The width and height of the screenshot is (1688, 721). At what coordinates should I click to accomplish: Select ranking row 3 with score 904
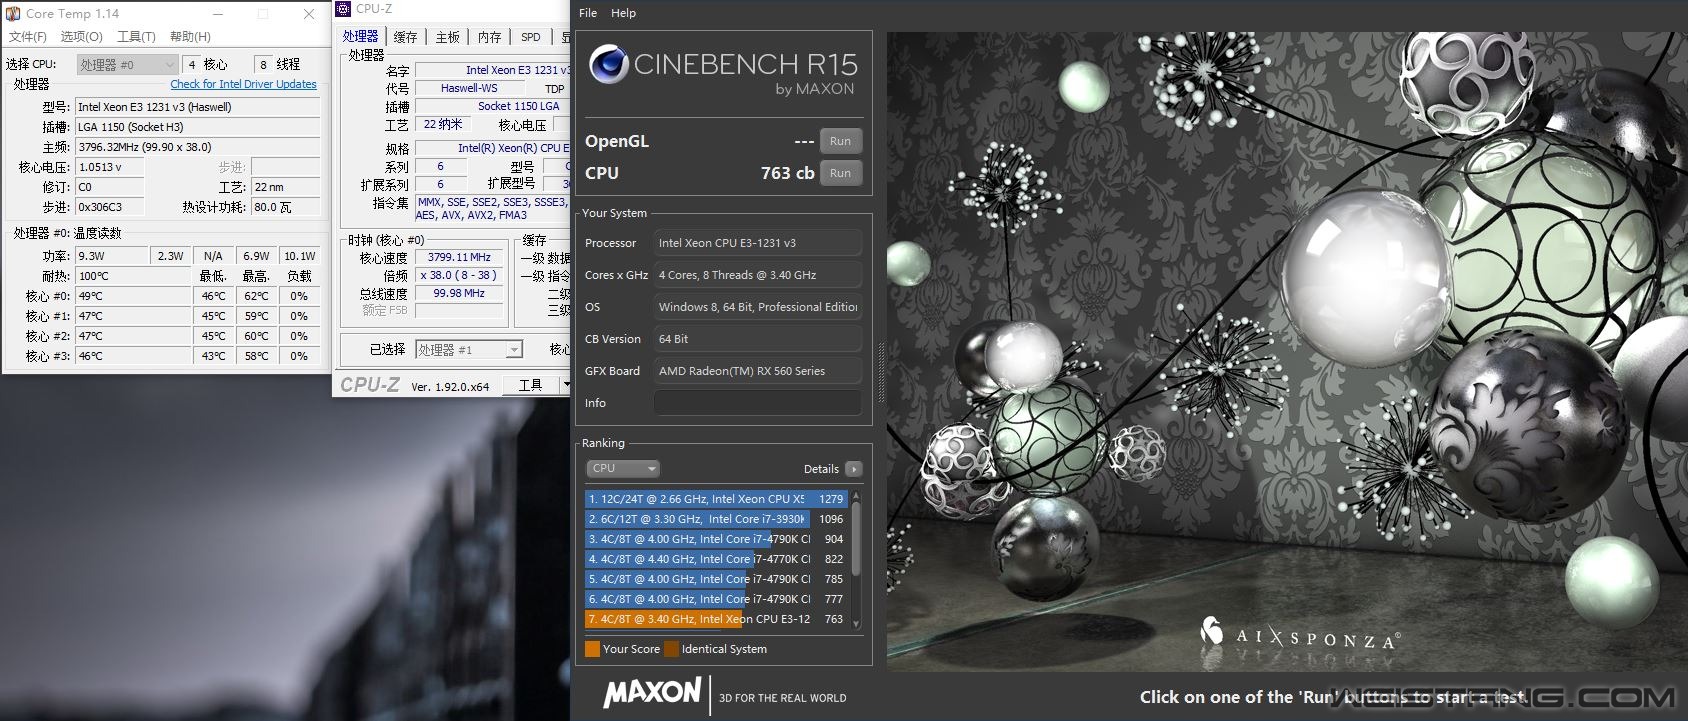click(717, 539)
